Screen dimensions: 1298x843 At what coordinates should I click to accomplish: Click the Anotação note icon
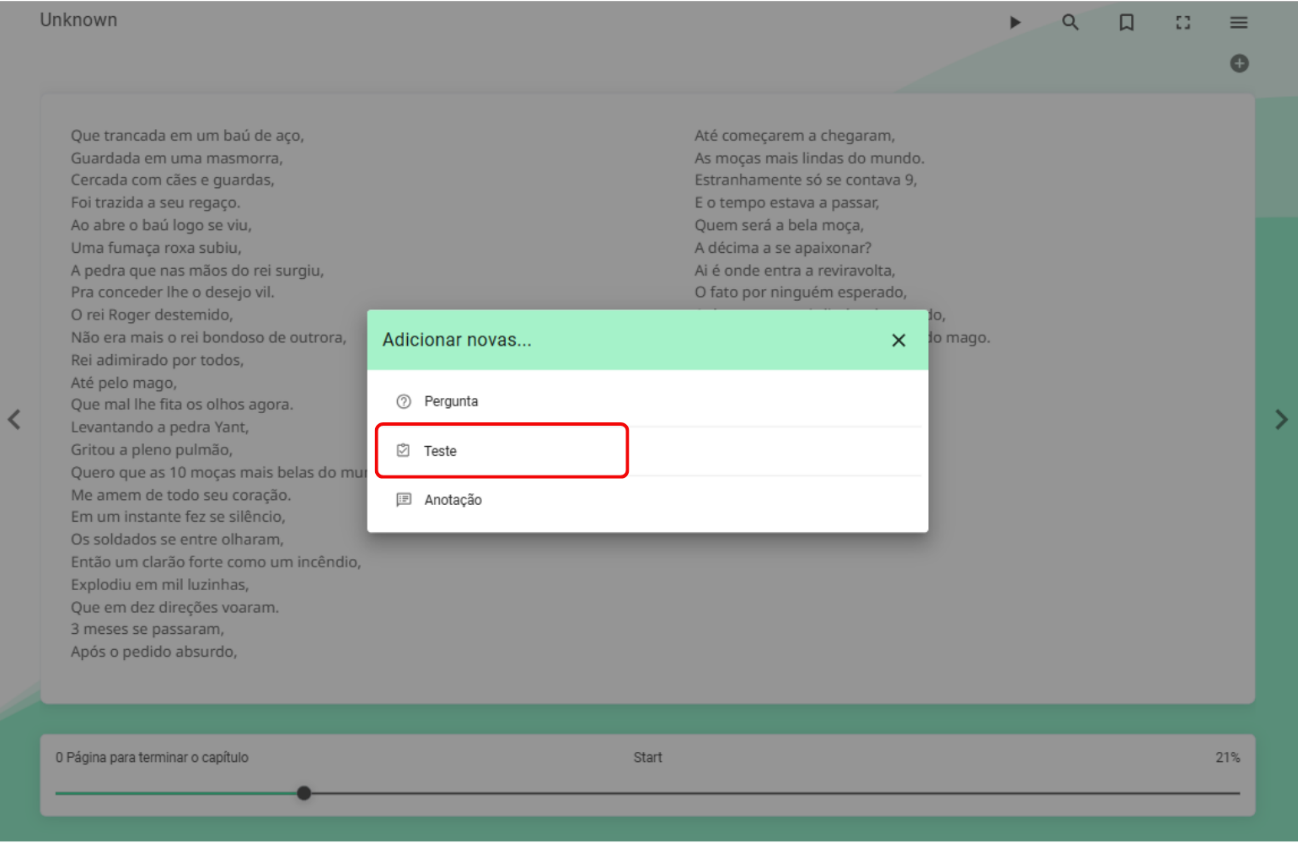click(x=404, y=500)
